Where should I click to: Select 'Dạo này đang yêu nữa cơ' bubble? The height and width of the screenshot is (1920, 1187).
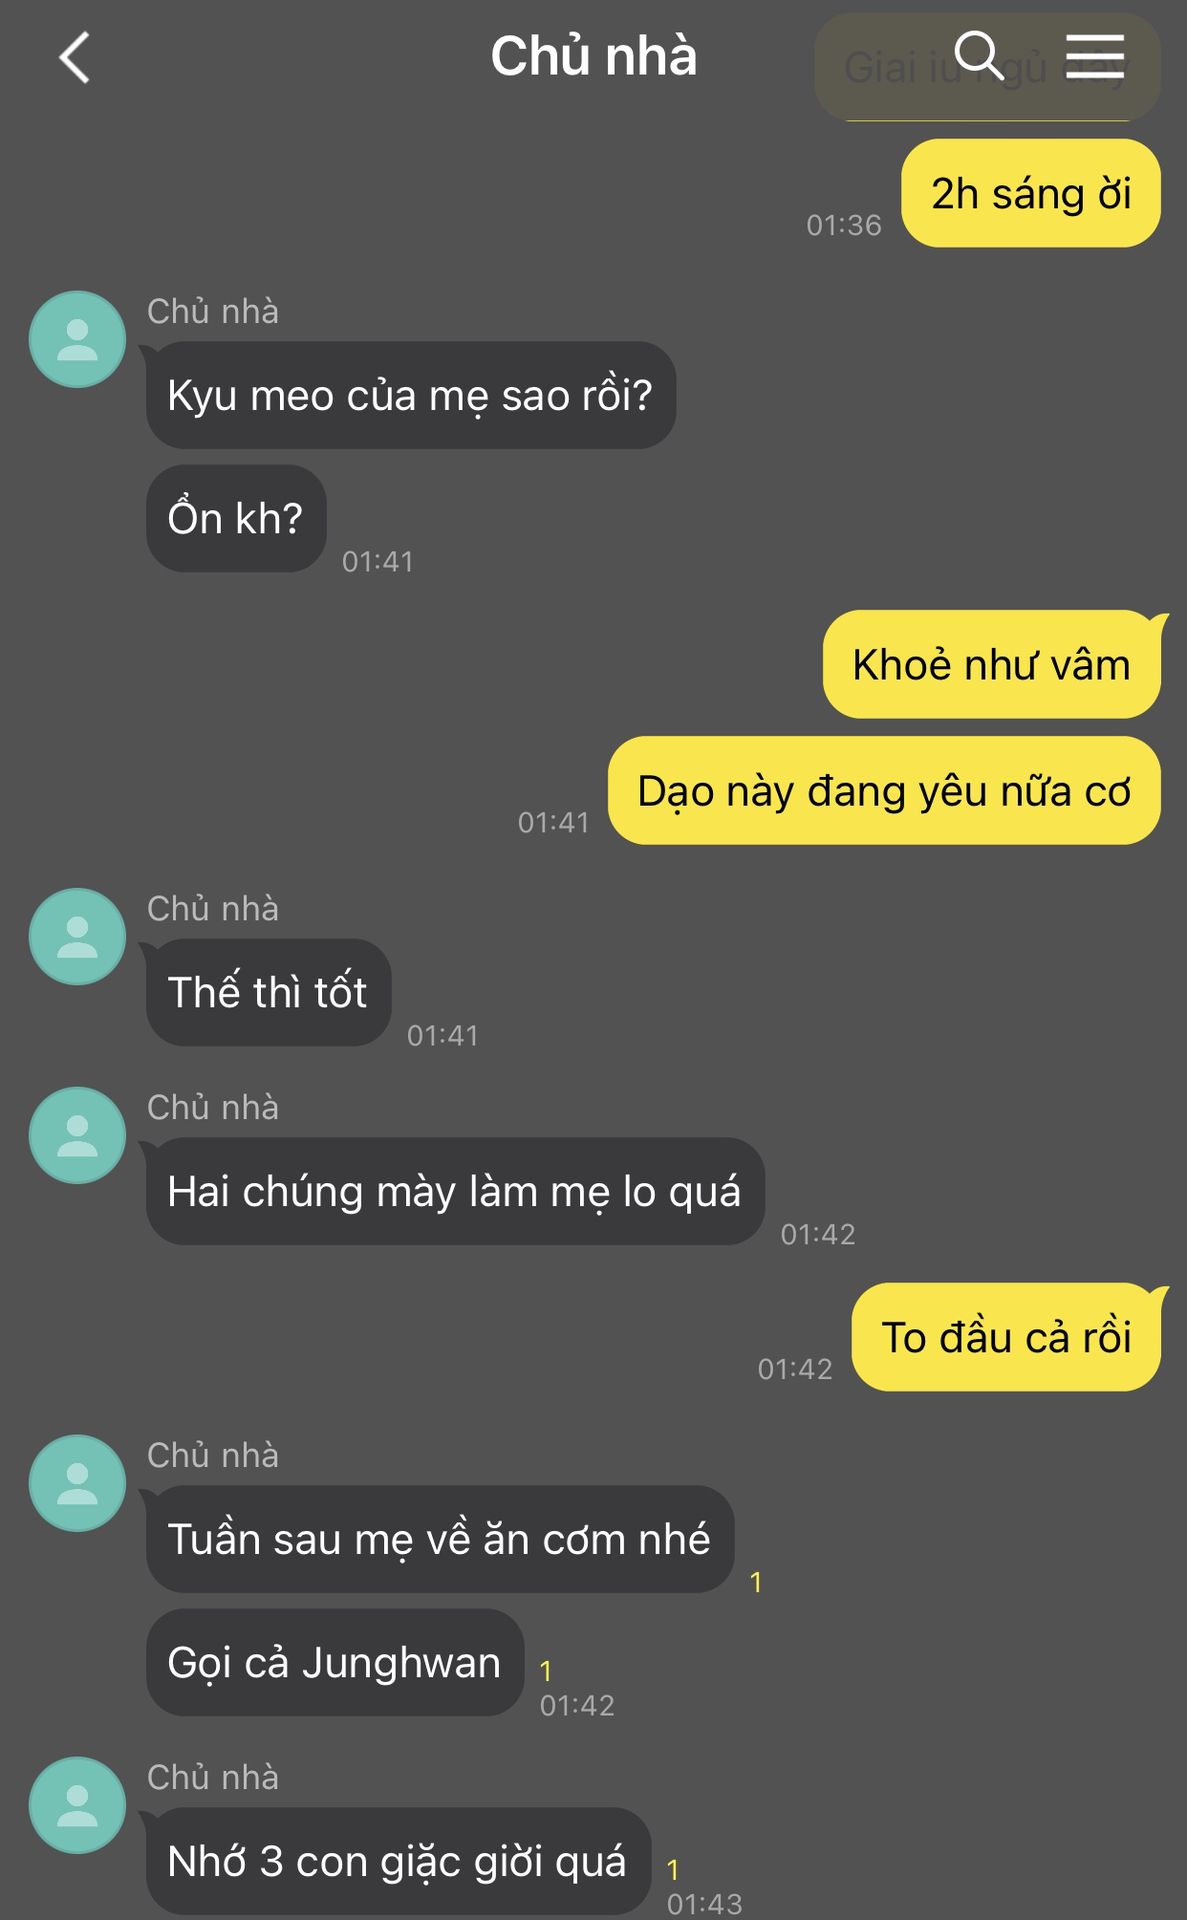pos(884,790)
